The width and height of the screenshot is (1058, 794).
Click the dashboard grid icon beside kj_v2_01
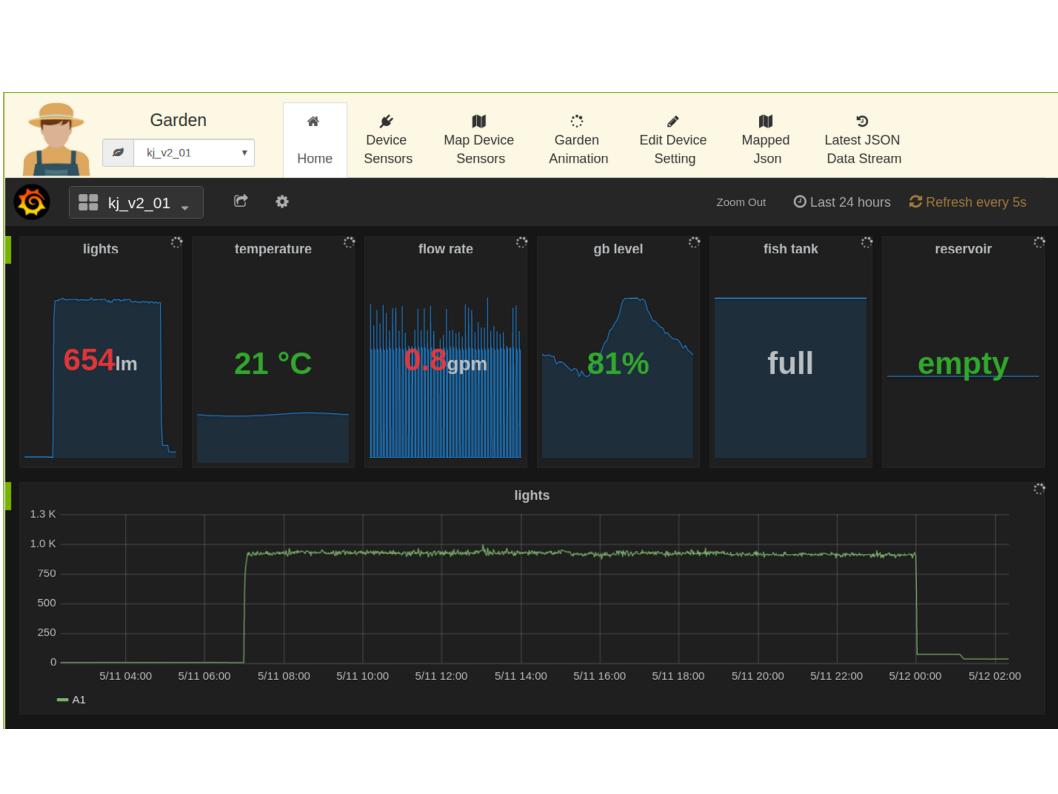point(88,202)
